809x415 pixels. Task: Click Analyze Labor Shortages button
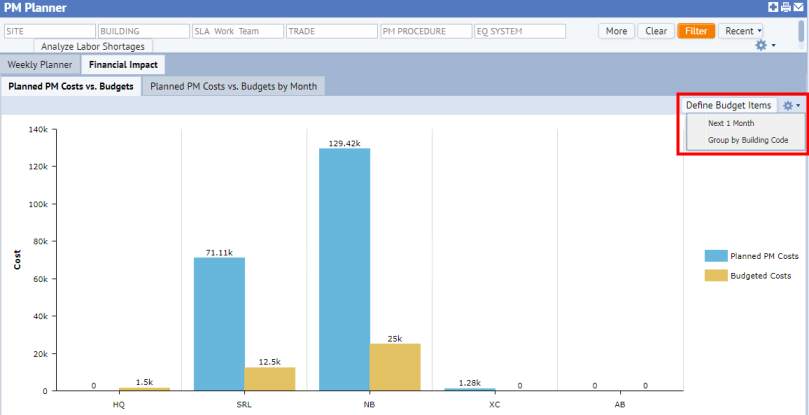point(92,46)
